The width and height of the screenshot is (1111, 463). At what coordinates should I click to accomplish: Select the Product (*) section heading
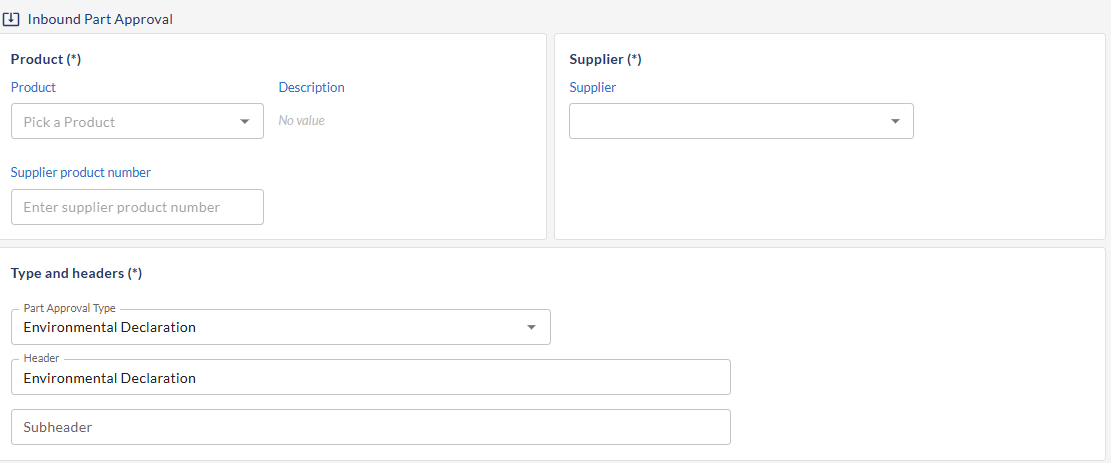(46, 59)
